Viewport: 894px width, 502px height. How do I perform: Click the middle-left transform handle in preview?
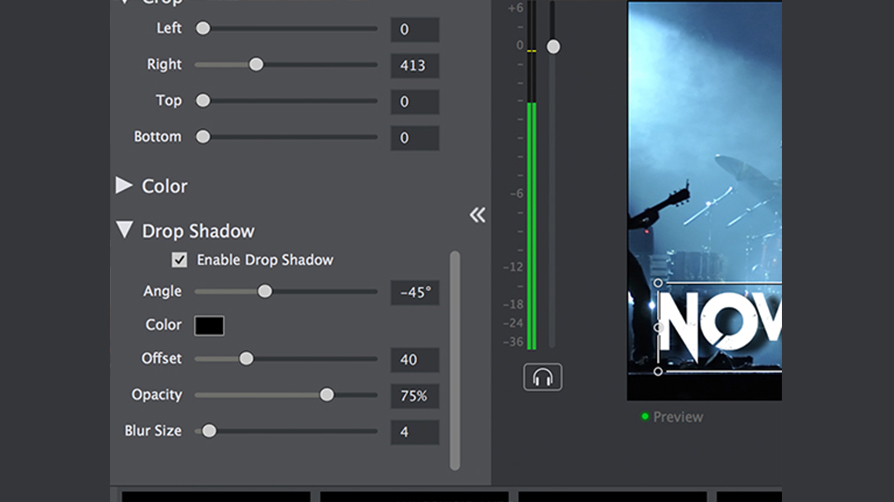click(658, 327)
